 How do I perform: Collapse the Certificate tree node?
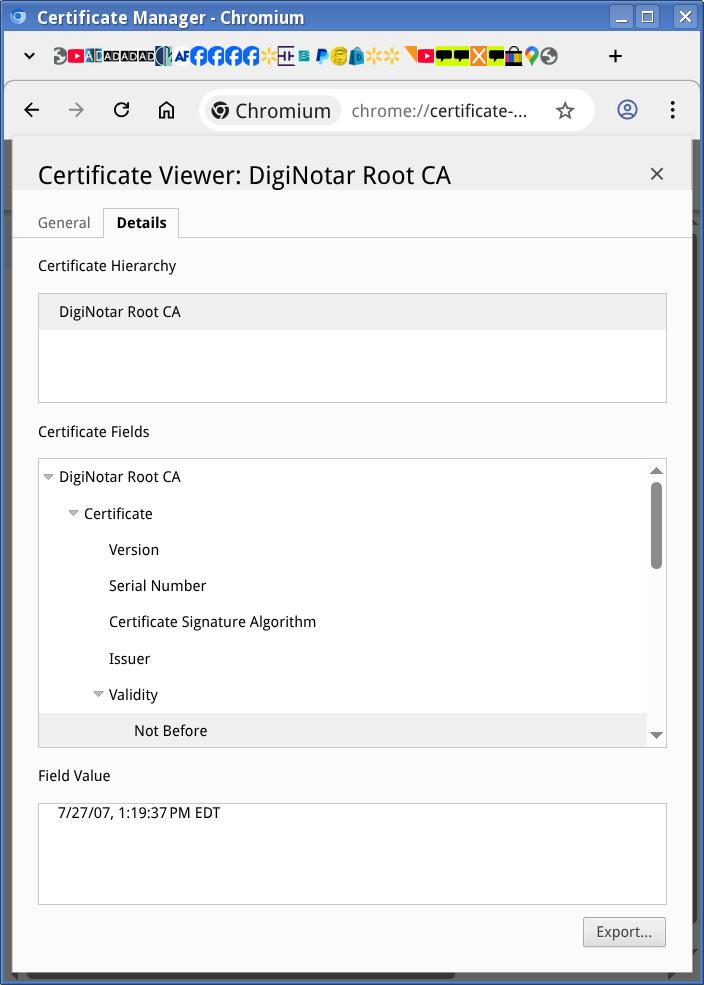tap(73, 514)
